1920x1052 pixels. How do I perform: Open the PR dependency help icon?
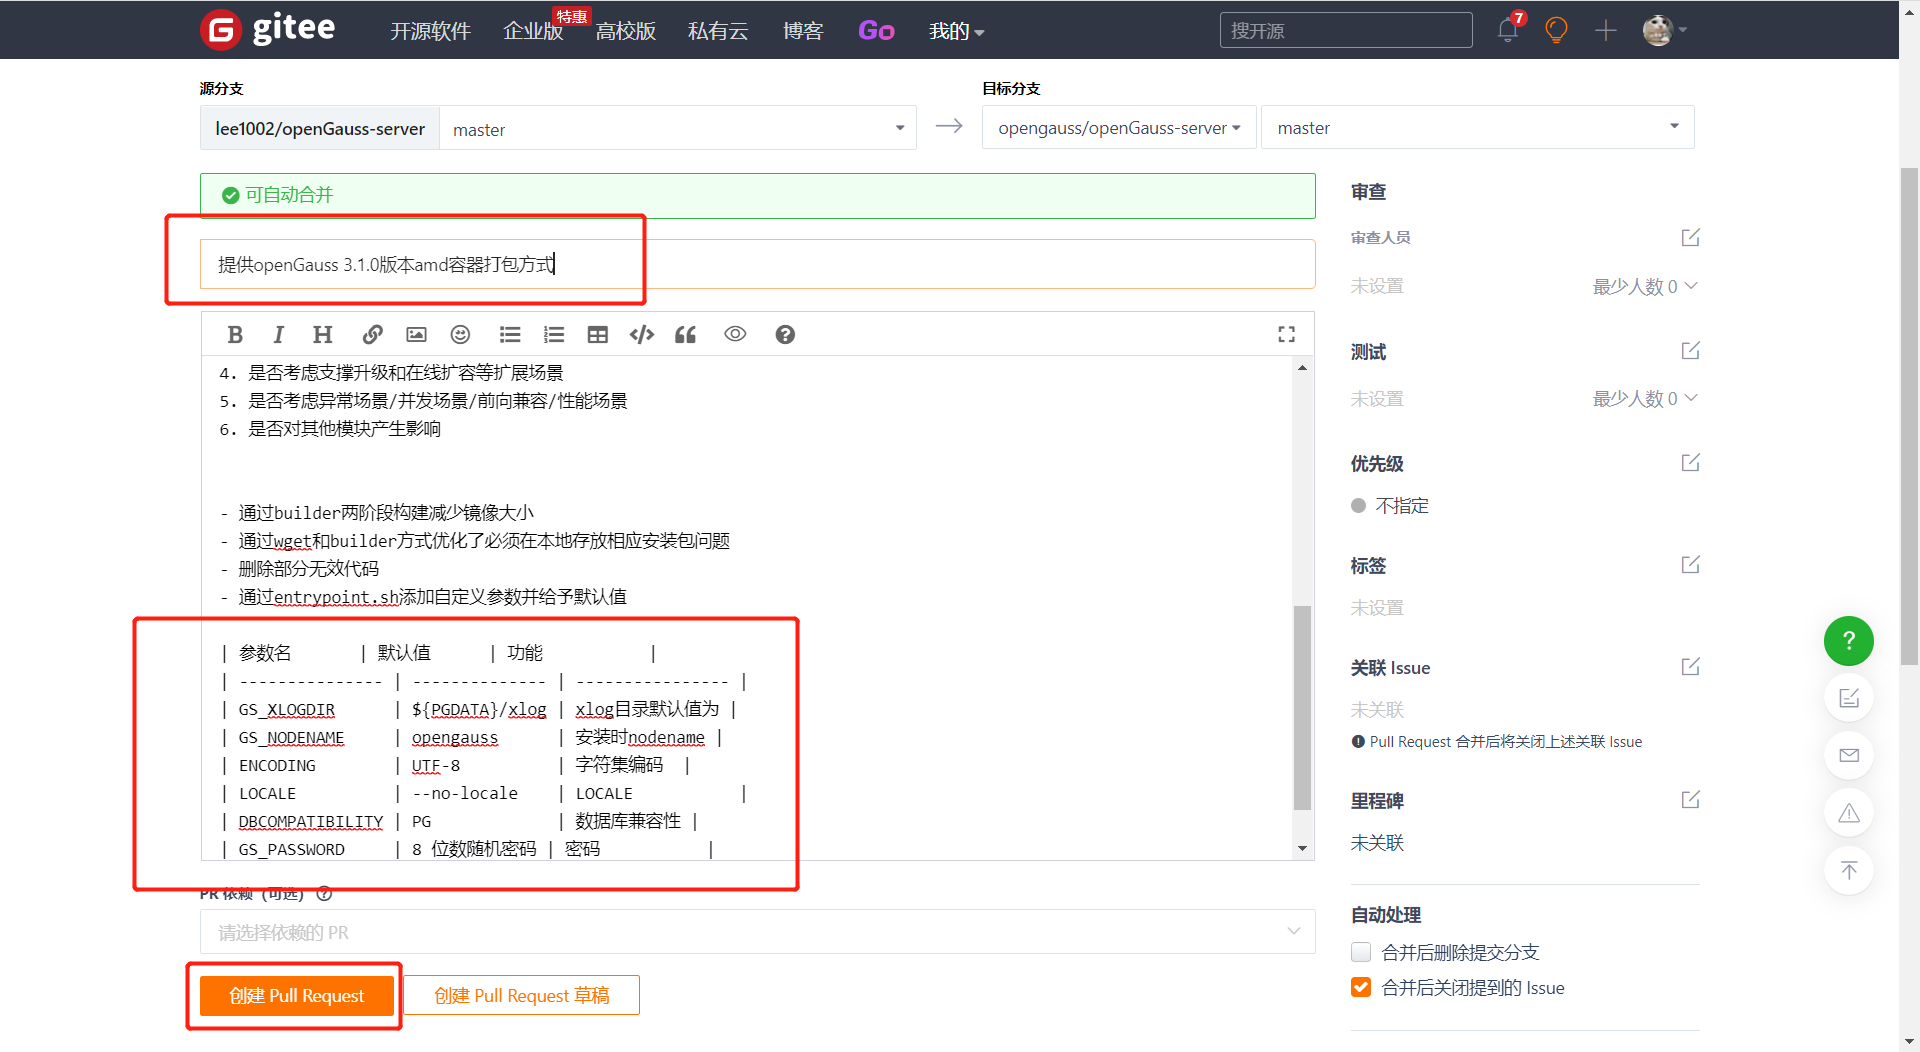click(324, 894)
